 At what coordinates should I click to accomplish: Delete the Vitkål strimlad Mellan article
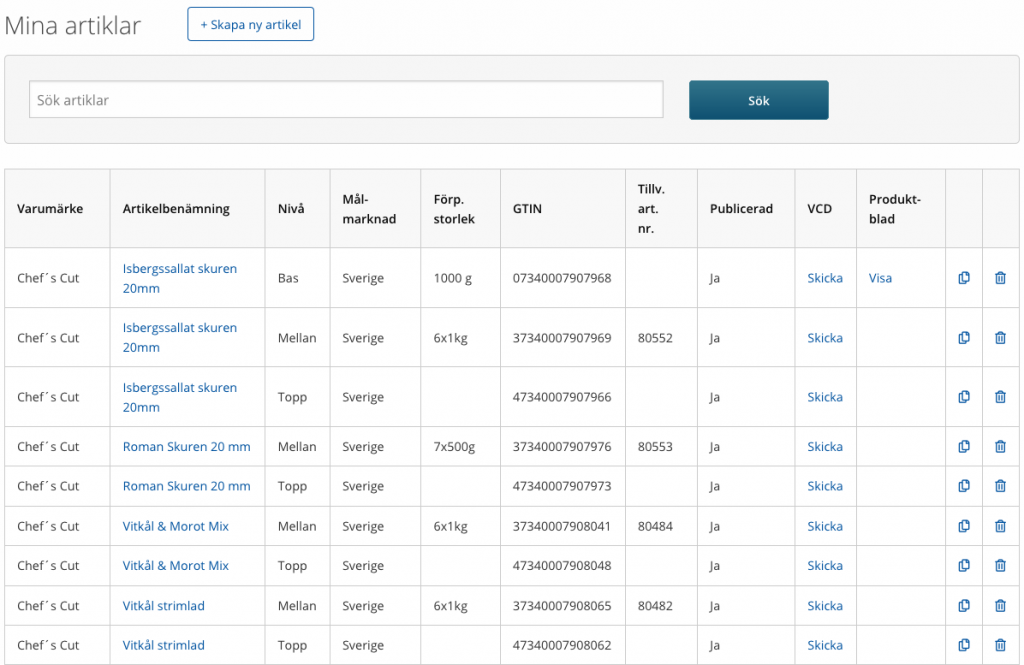click(x=1000, y=606)
